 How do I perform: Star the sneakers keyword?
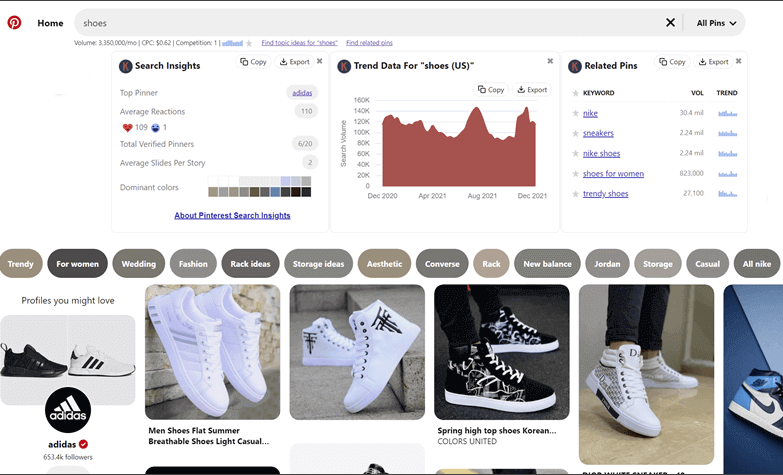click(575, 133)
